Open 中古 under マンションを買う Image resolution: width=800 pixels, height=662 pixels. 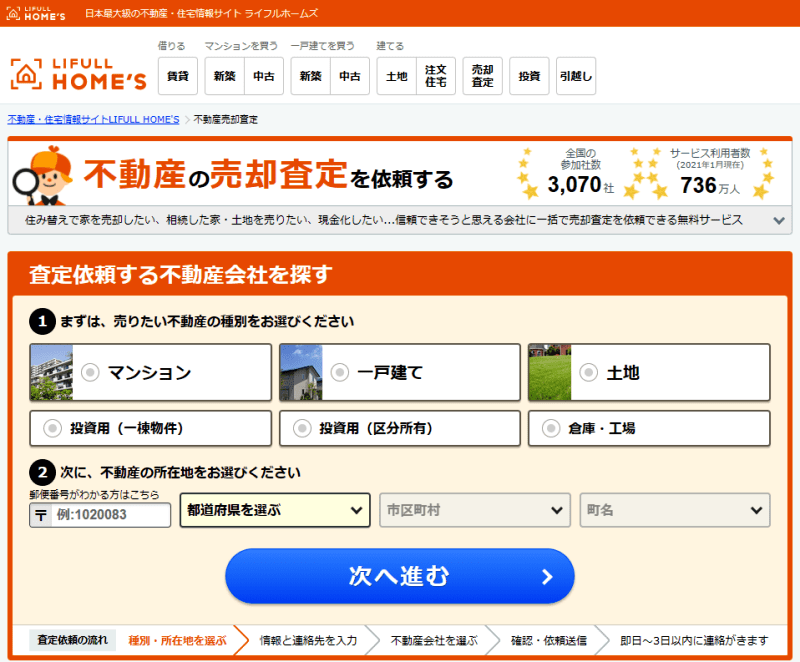pos(264,76)
